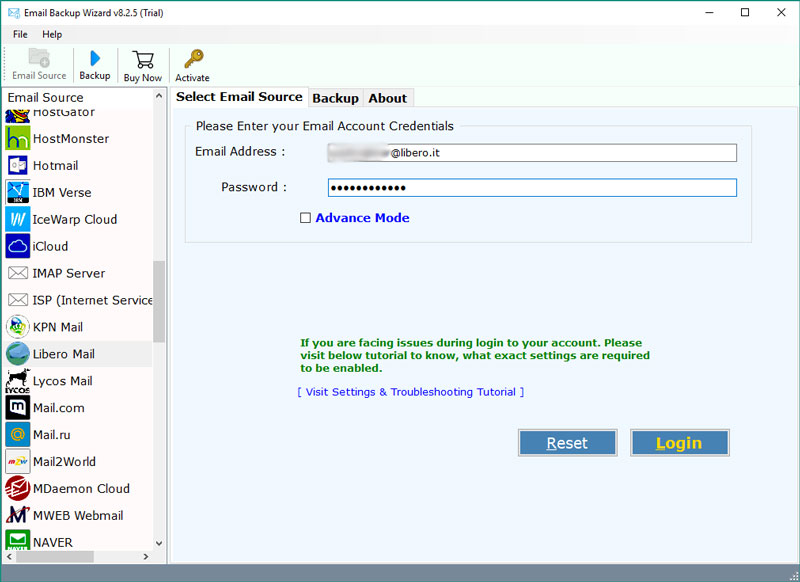Click the Email Source panel header
The image size is (800, 582).
(x=45, y=97)
